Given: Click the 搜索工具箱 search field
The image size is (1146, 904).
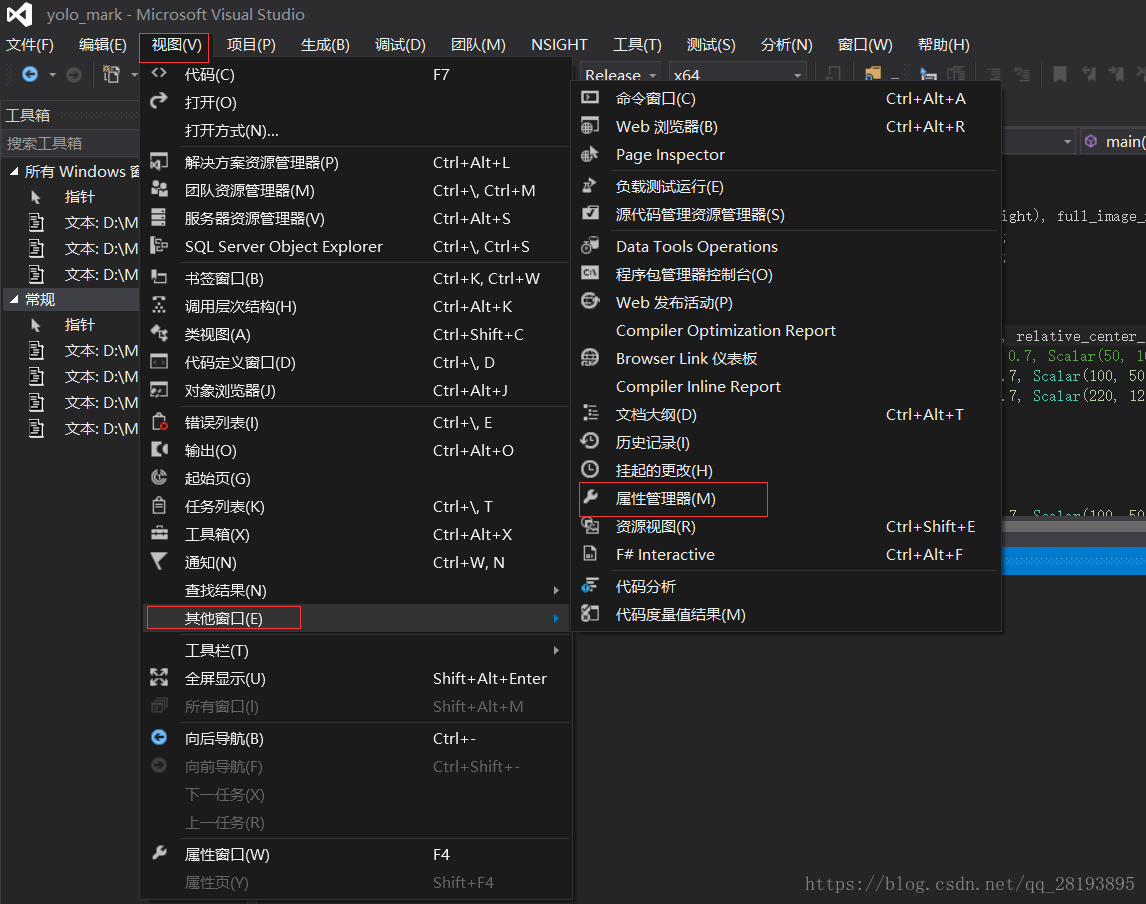Looking at the screenshot, I should pos(71,143).
